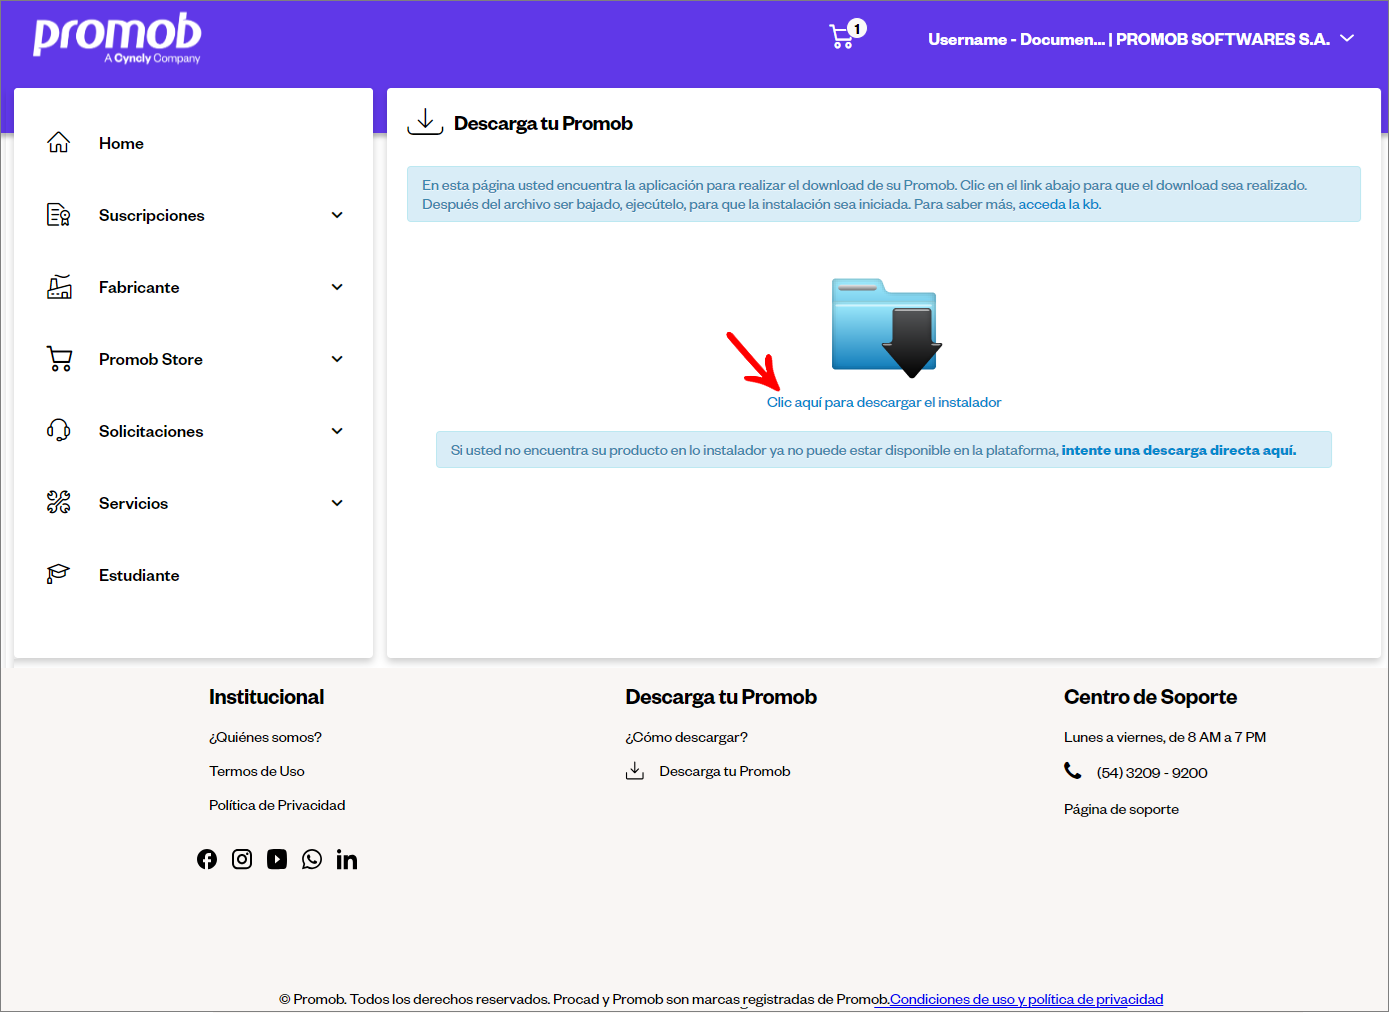Open 'Página de soporte' link
1396x1025 pixels.
tap(1121, 810)
